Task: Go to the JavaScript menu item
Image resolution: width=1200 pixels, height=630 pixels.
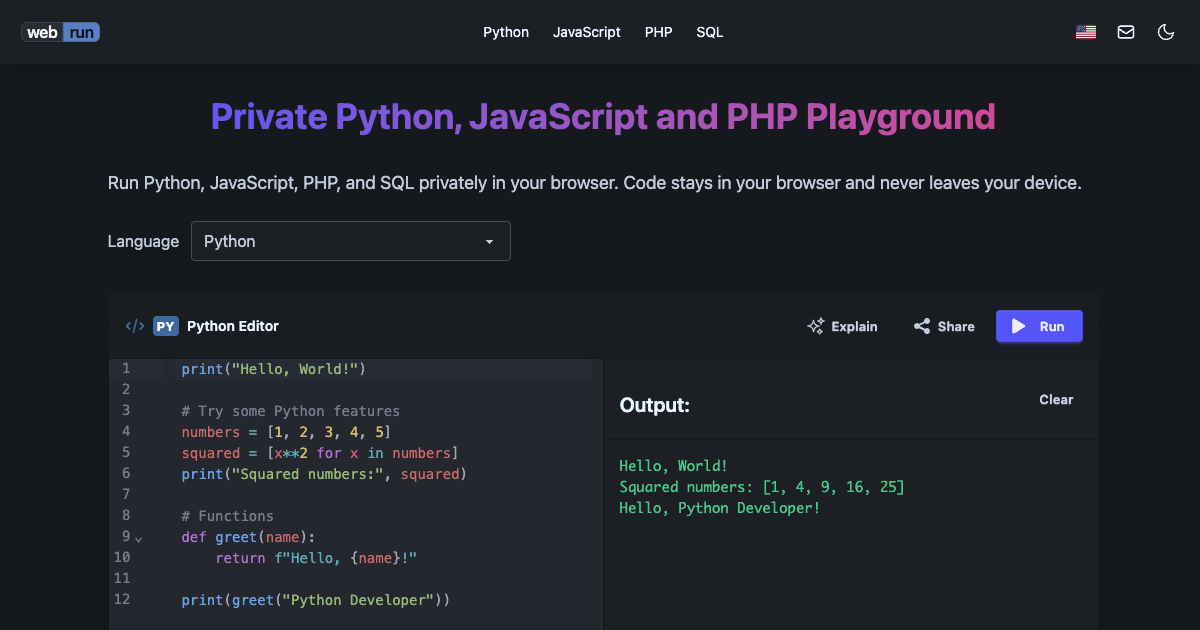Action: (587, 32)
